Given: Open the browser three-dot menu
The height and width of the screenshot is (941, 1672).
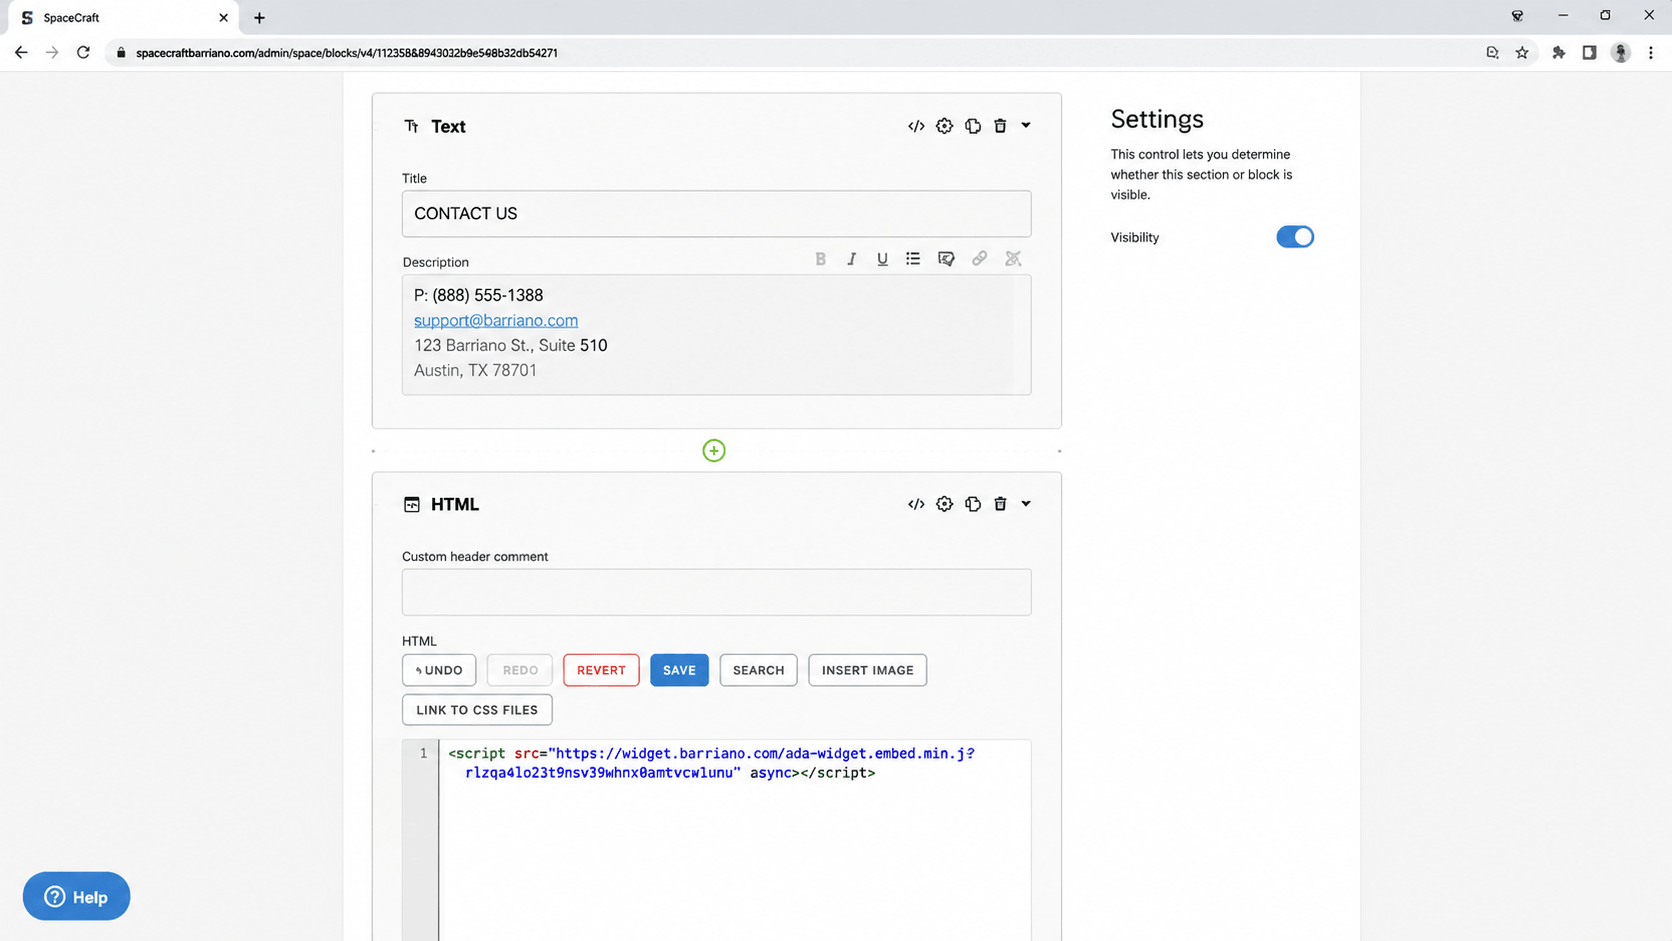Looking at the screenshot, I should point(1651,53).
